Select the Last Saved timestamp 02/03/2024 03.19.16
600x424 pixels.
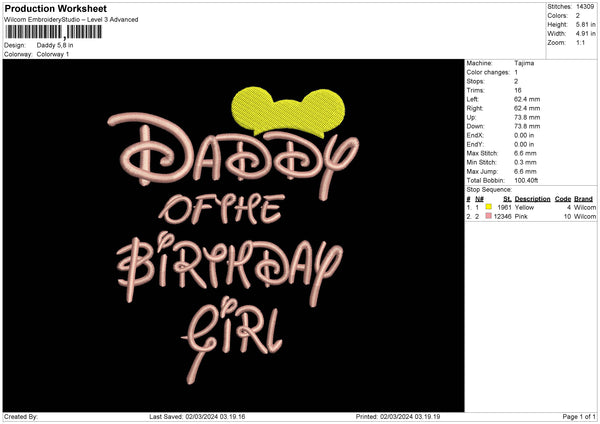(x=215, y=417)
